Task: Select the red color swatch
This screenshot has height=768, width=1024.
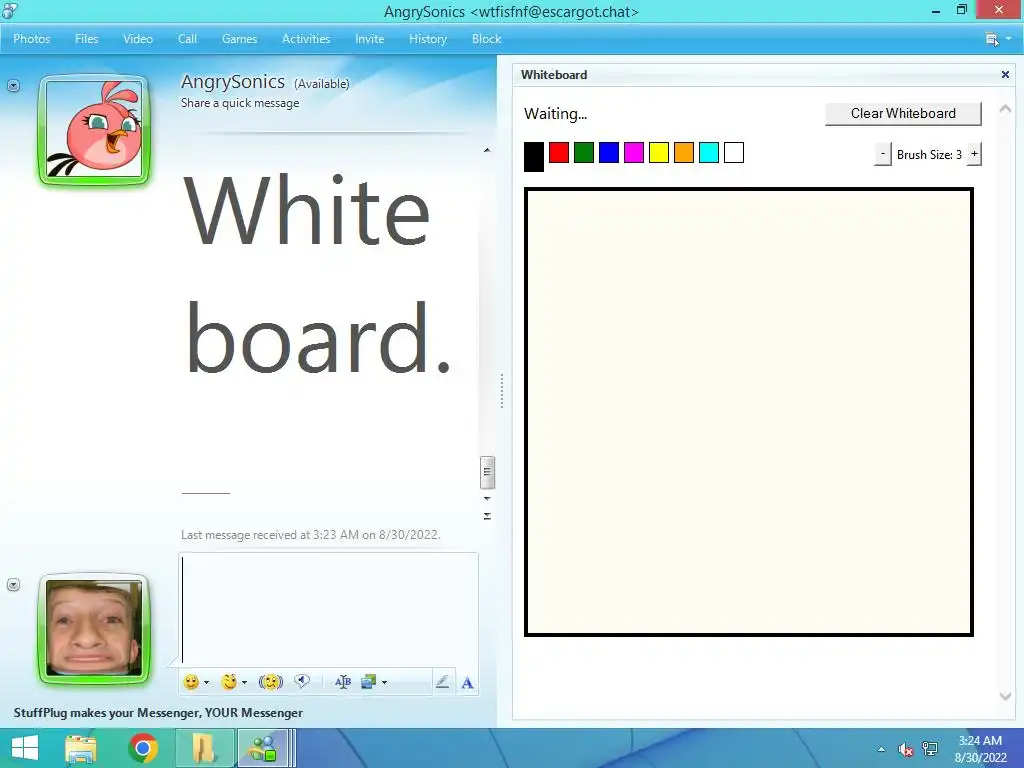Action: click(559, 153)
